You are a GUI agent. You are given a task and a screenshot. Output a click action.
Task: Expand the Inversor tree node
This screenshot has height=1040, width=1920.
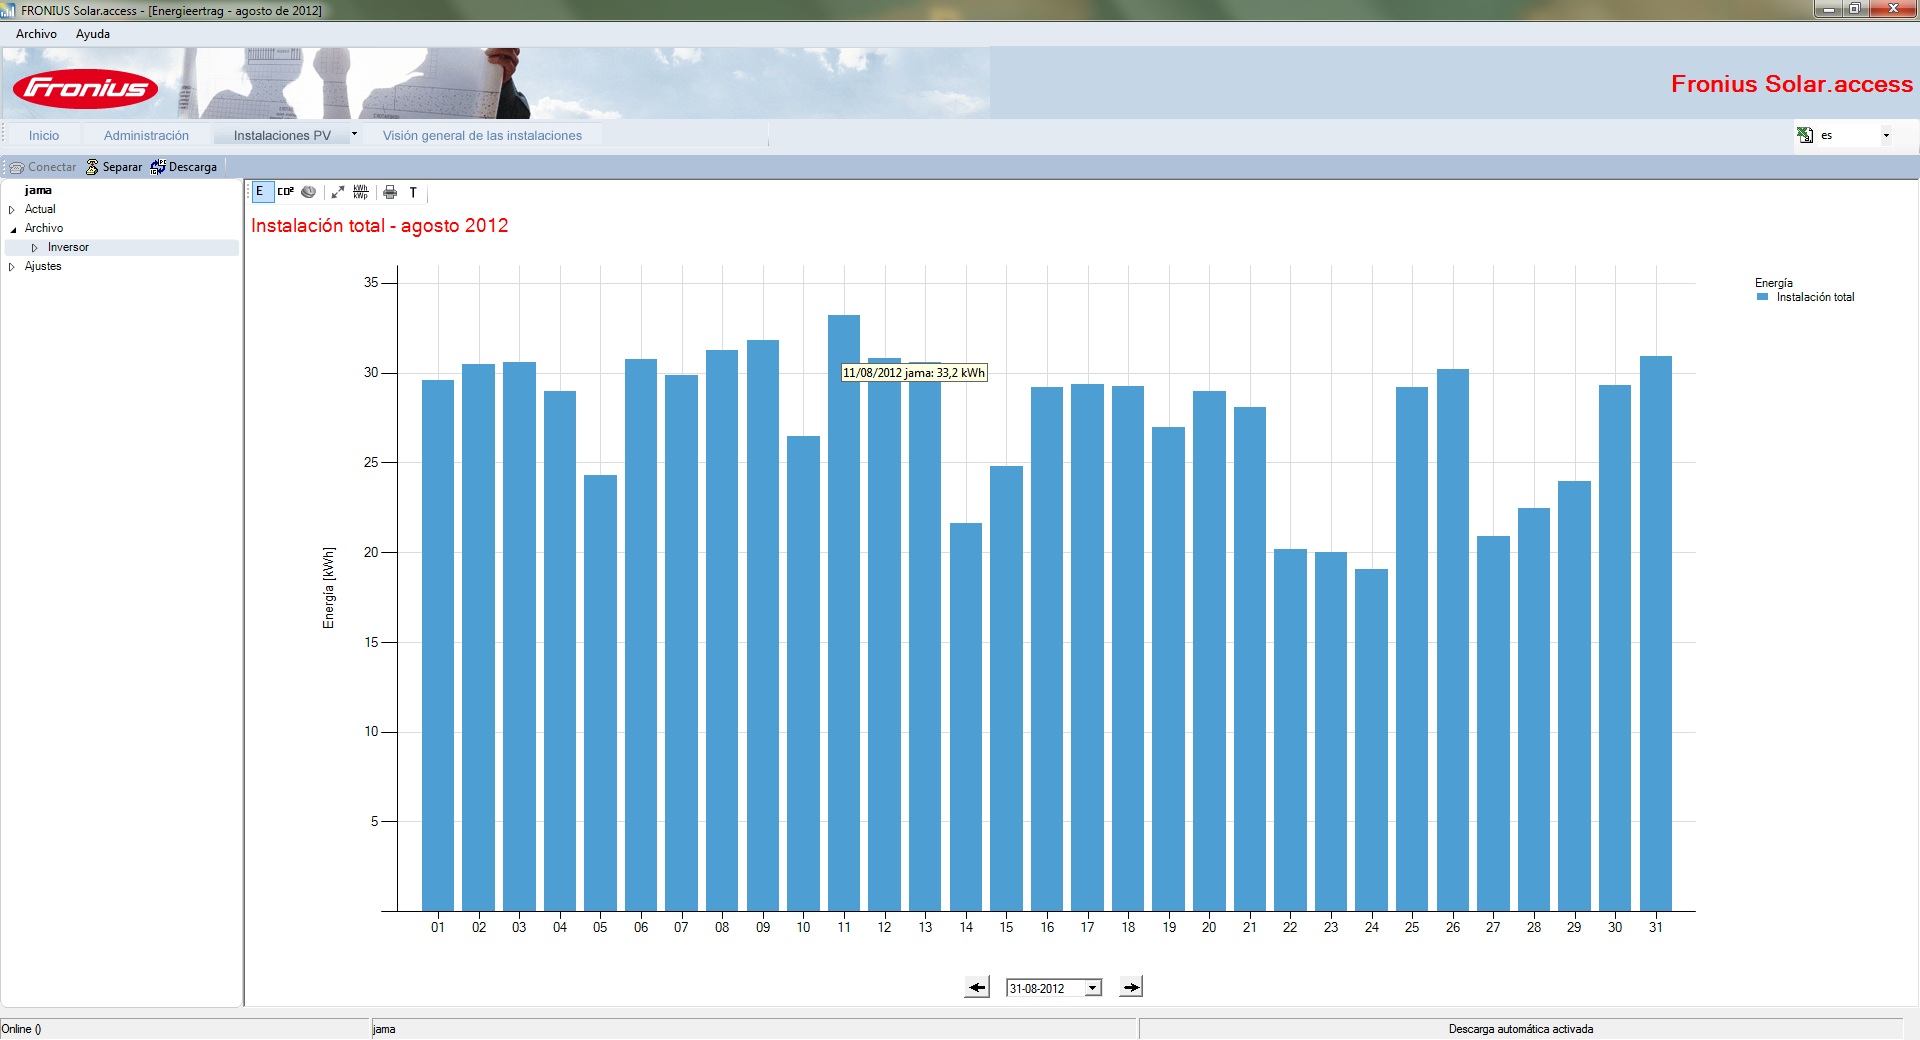(35, 248)
